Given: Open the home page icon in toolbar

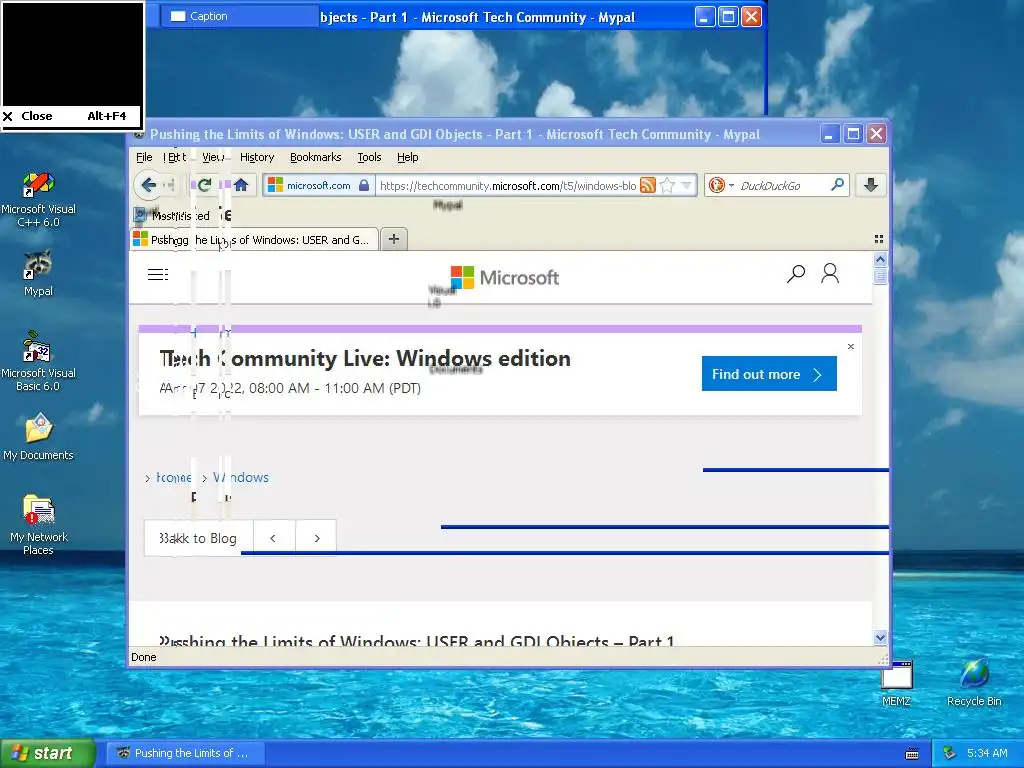Looking at the screenshot, I should pos(241,185).
